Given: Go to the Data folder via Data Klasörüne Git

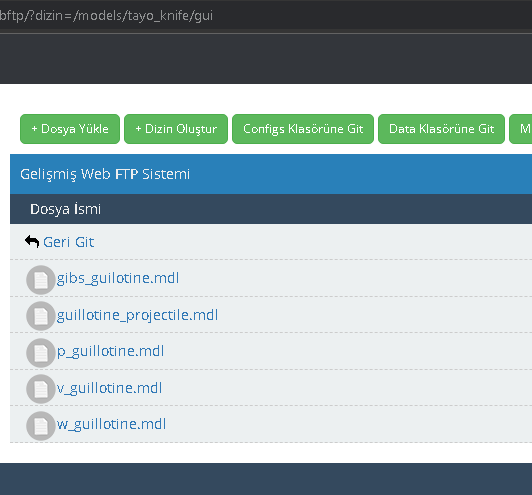Looking at the screenshot, I should point(441,129).
